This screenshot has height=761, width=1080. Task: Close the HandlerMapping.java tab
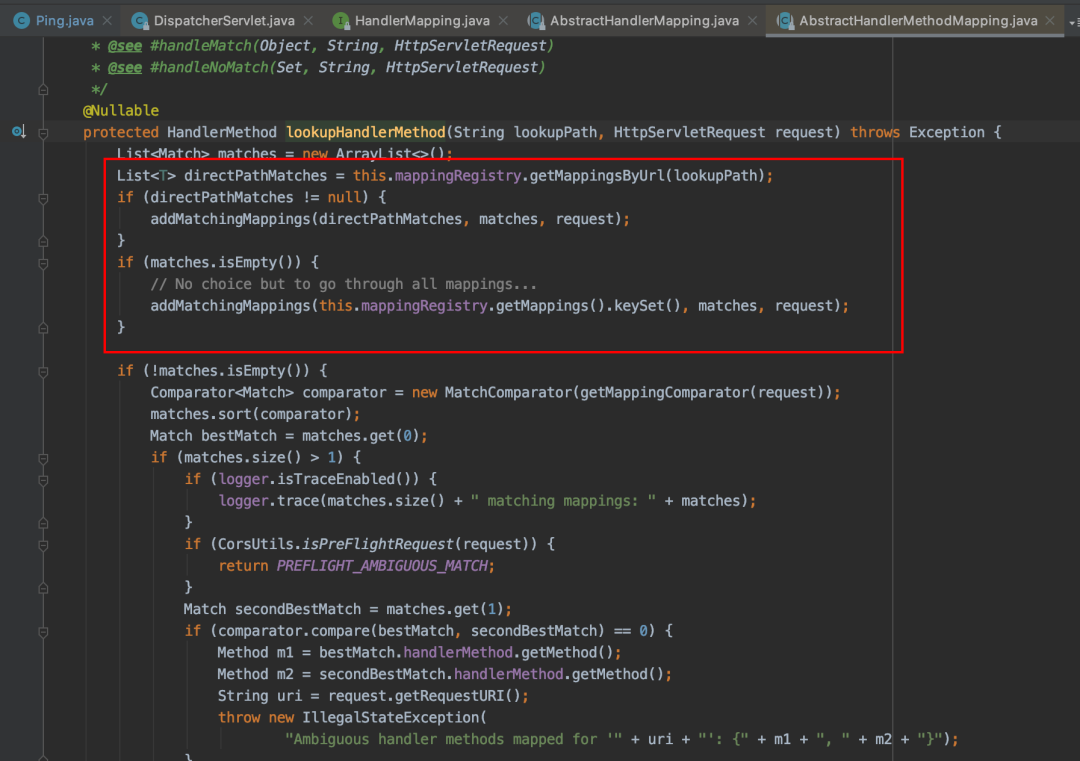[504, 20]
